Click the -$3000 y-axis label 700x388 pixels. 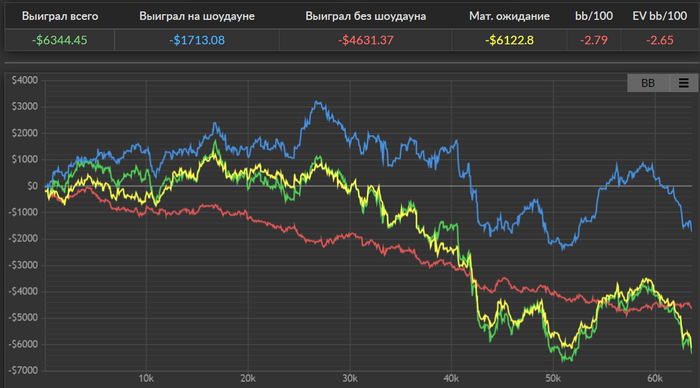(x=23, y=265)
